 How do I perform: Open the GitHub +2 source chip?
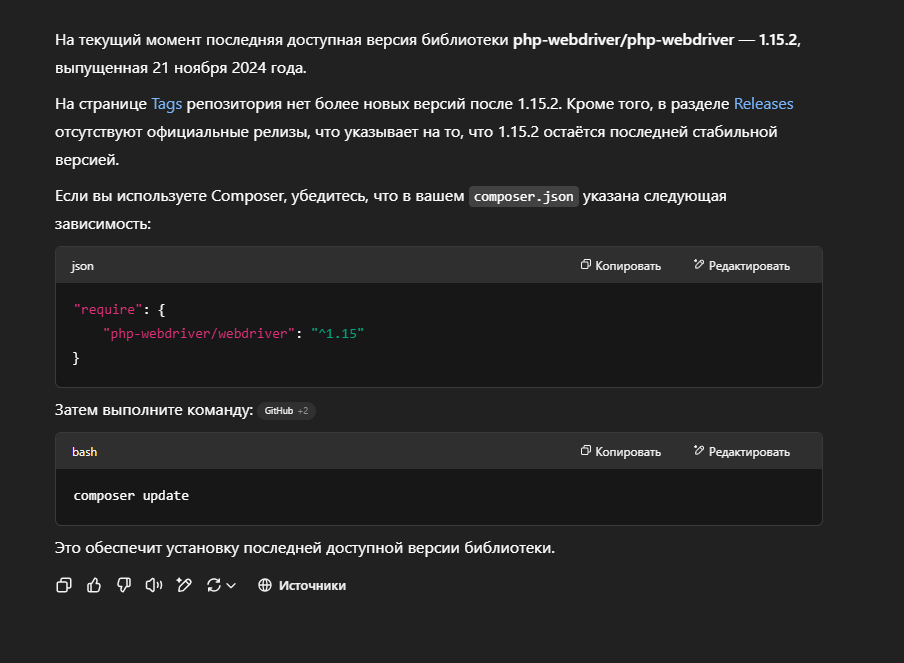[x=287, y=411]
